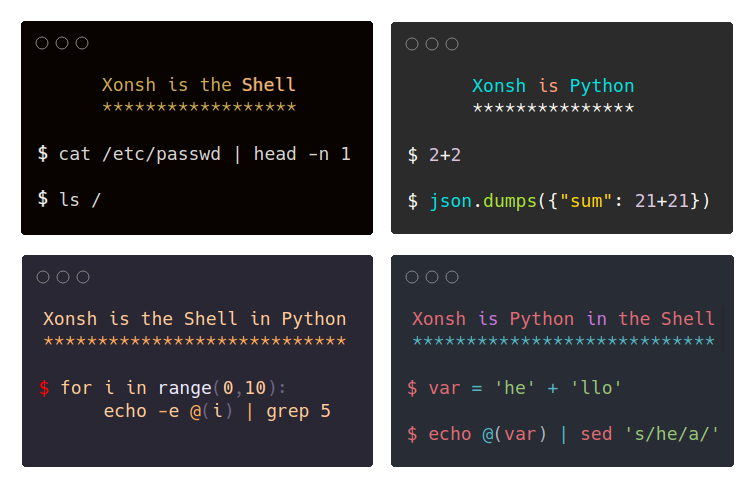Screen dimensions: 752x481
Task: Click middle window circle in top-right terminal
Action: tap(432, 44)
